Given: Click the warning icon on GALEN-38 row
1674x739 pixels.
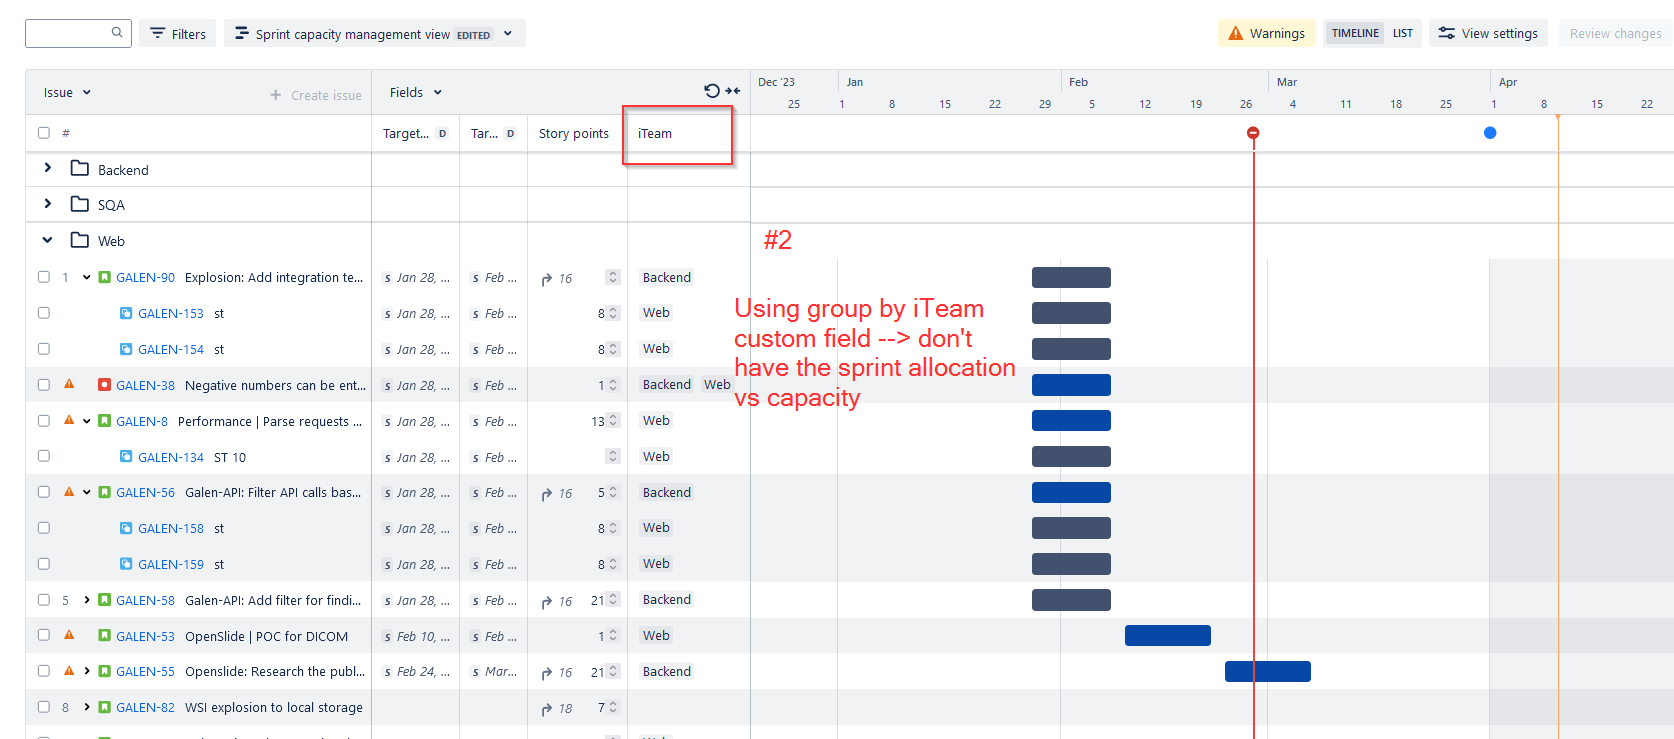Looking at the screenshot, I should pyautogui.click(x=69, y=384).
